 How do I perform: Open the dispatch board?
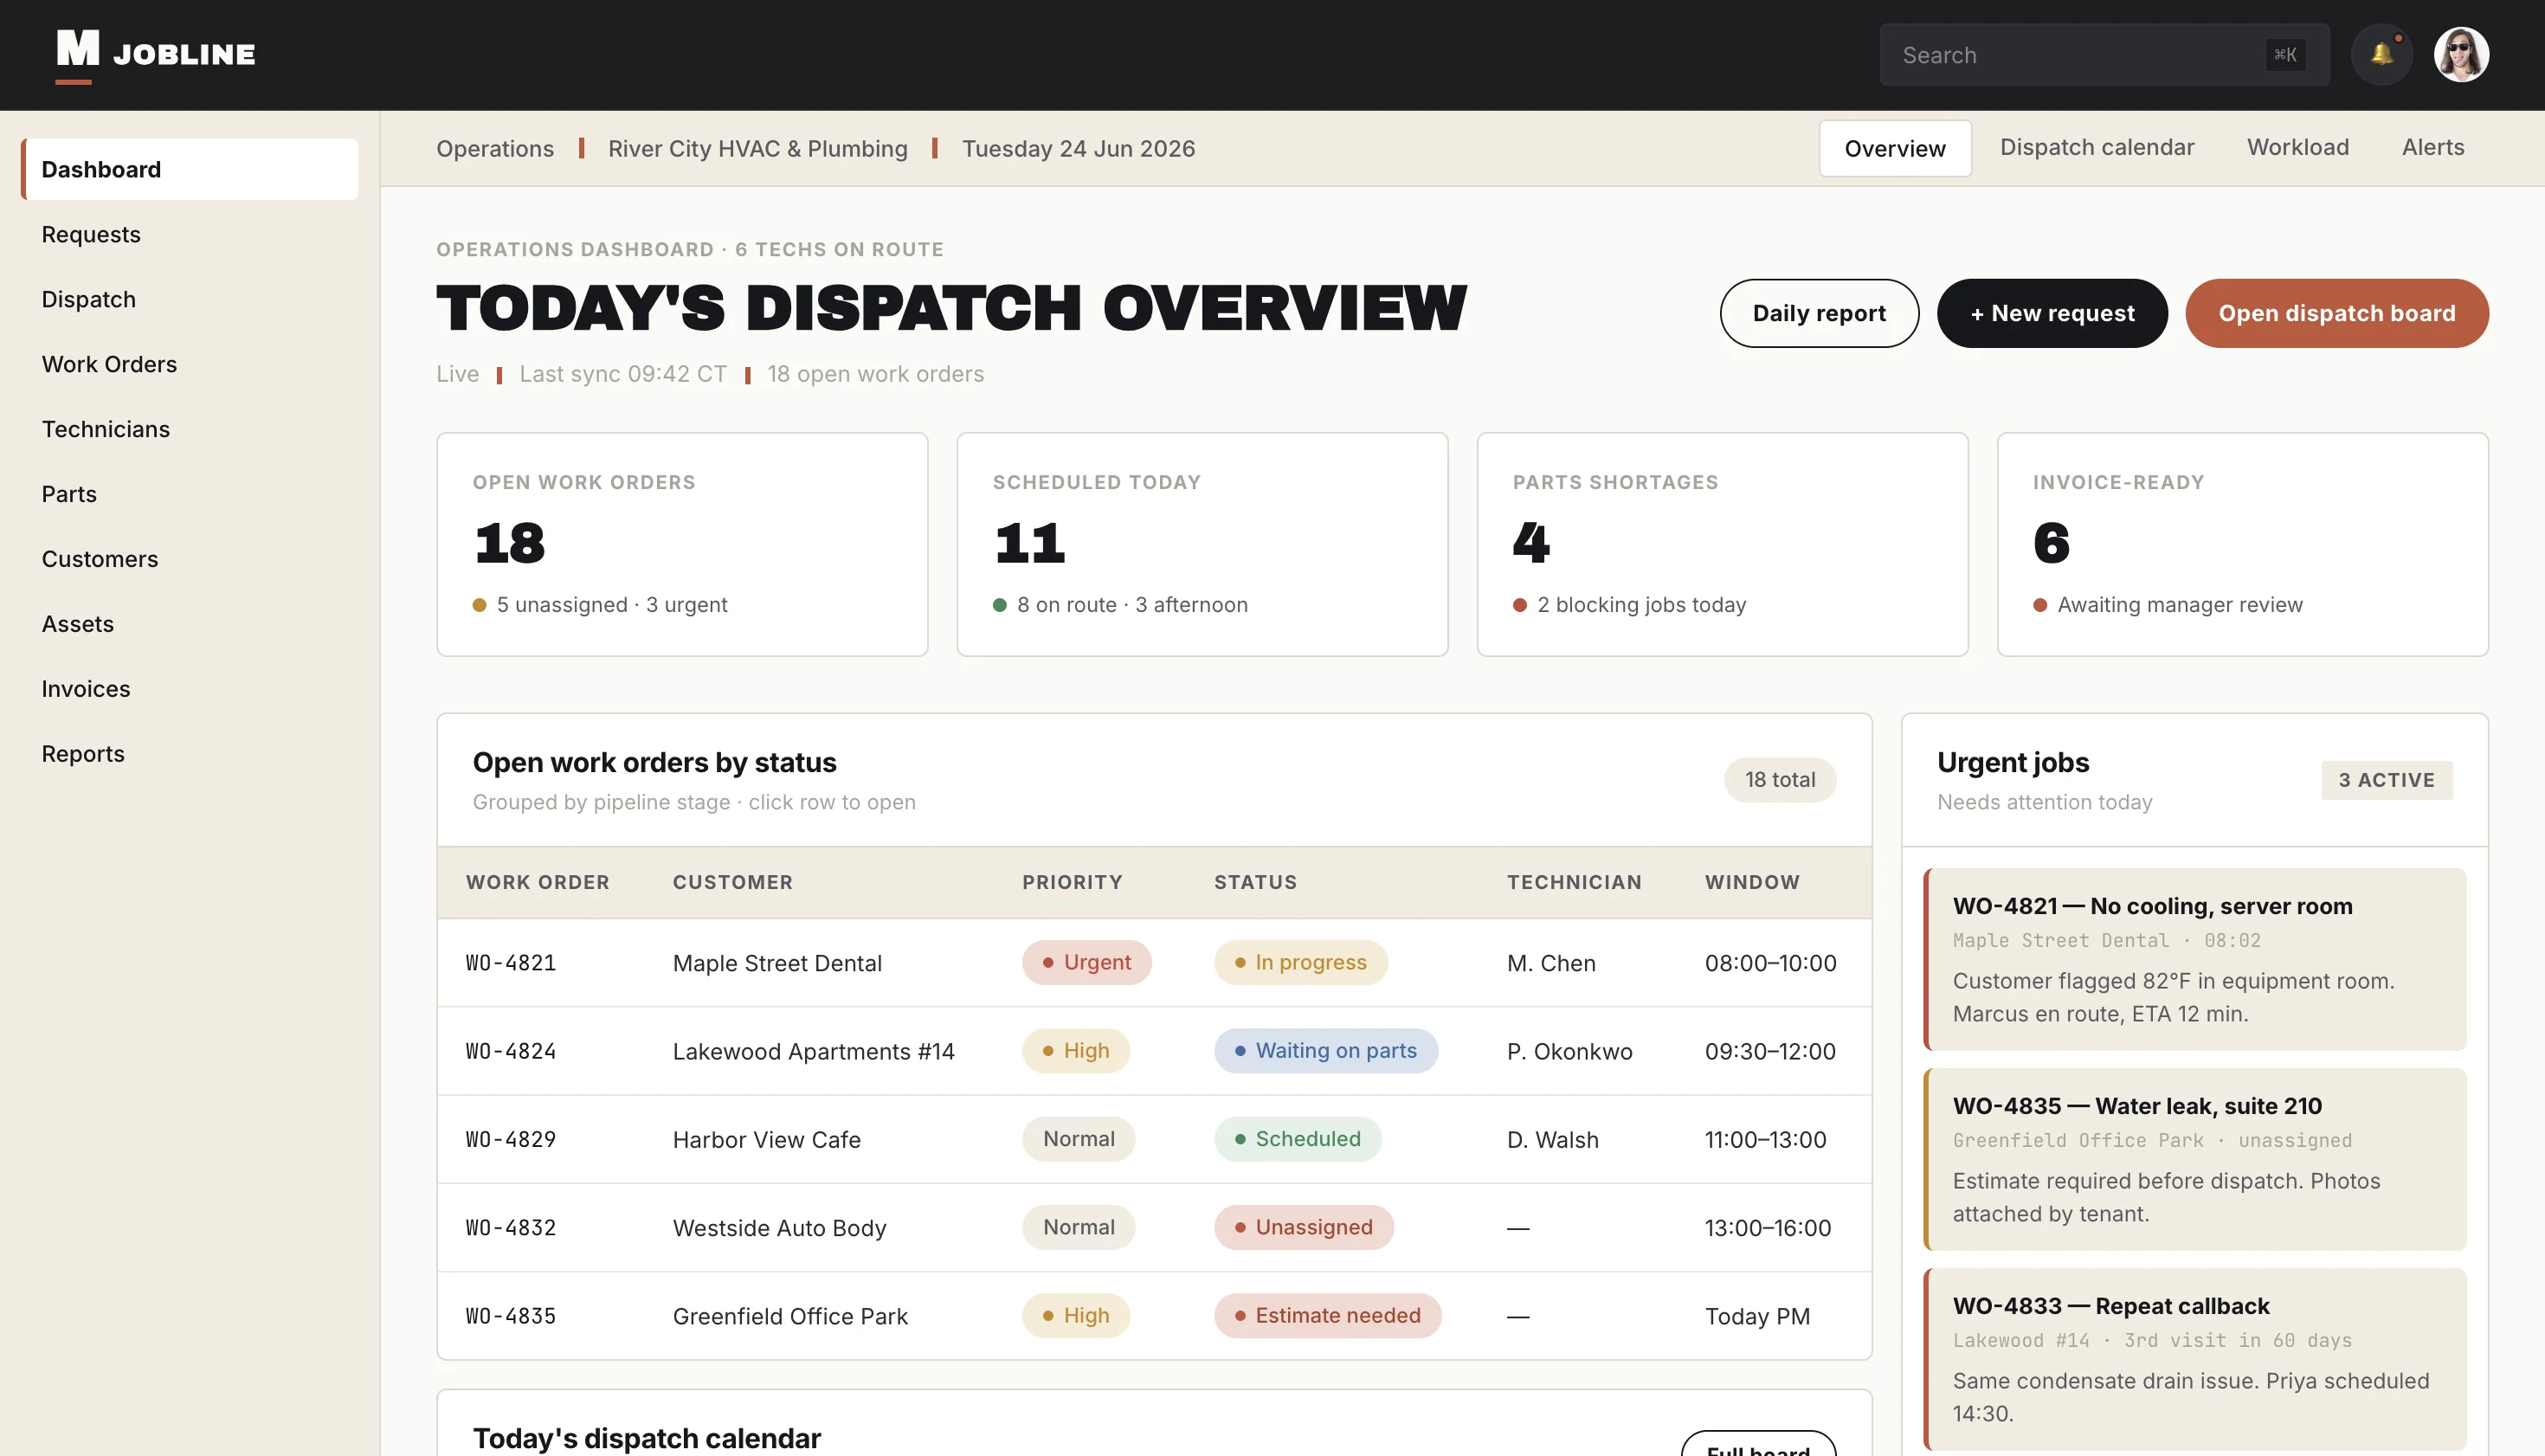pos(2337,313)
